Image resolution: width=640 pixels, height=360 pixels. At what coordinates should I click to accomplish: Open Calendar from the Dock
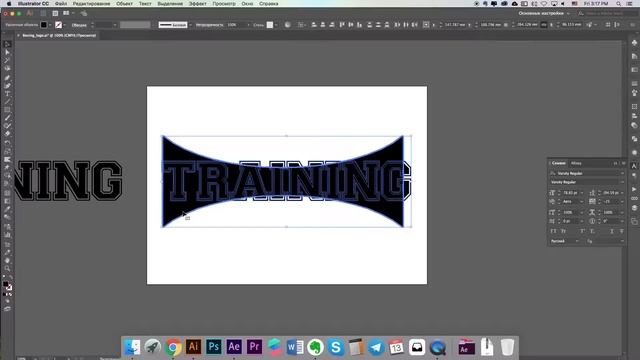point(396,347)
